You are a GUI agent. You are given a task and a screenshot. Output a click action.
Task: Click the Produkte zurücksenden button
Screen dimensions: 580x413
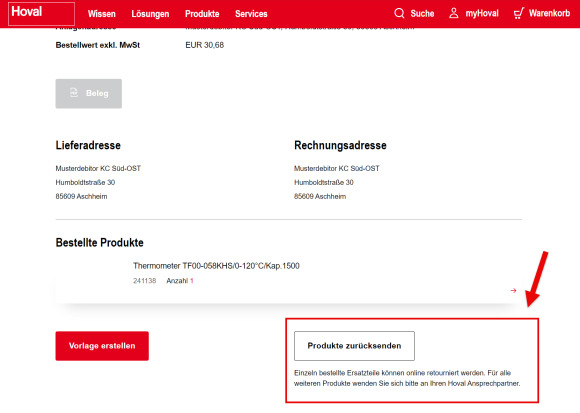tap(354, 346)
